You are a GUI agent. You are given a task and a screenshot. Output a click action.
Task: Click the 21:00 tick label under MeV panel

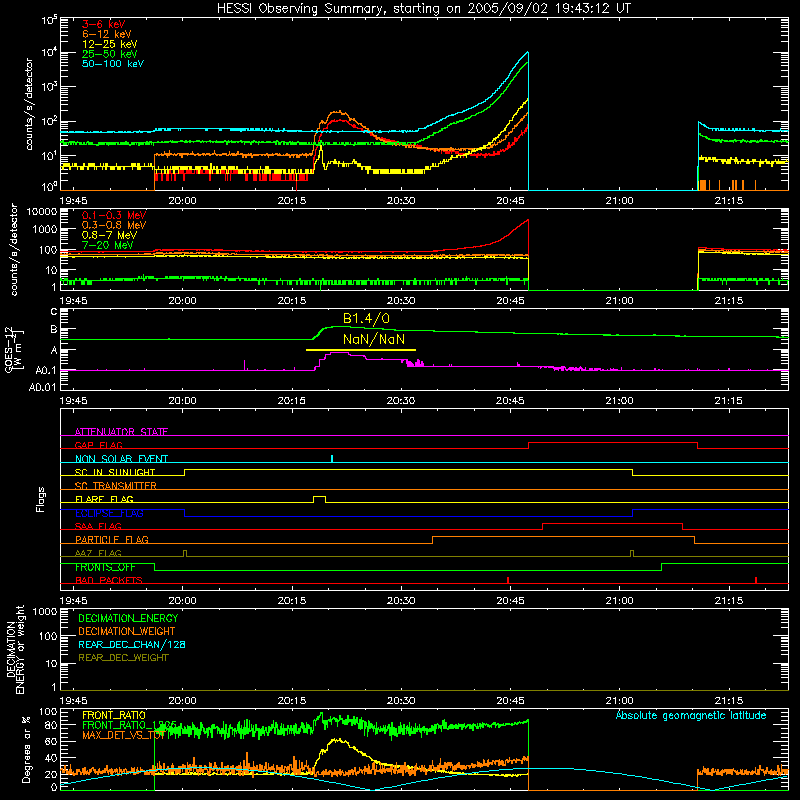click(x=619, y=301)
